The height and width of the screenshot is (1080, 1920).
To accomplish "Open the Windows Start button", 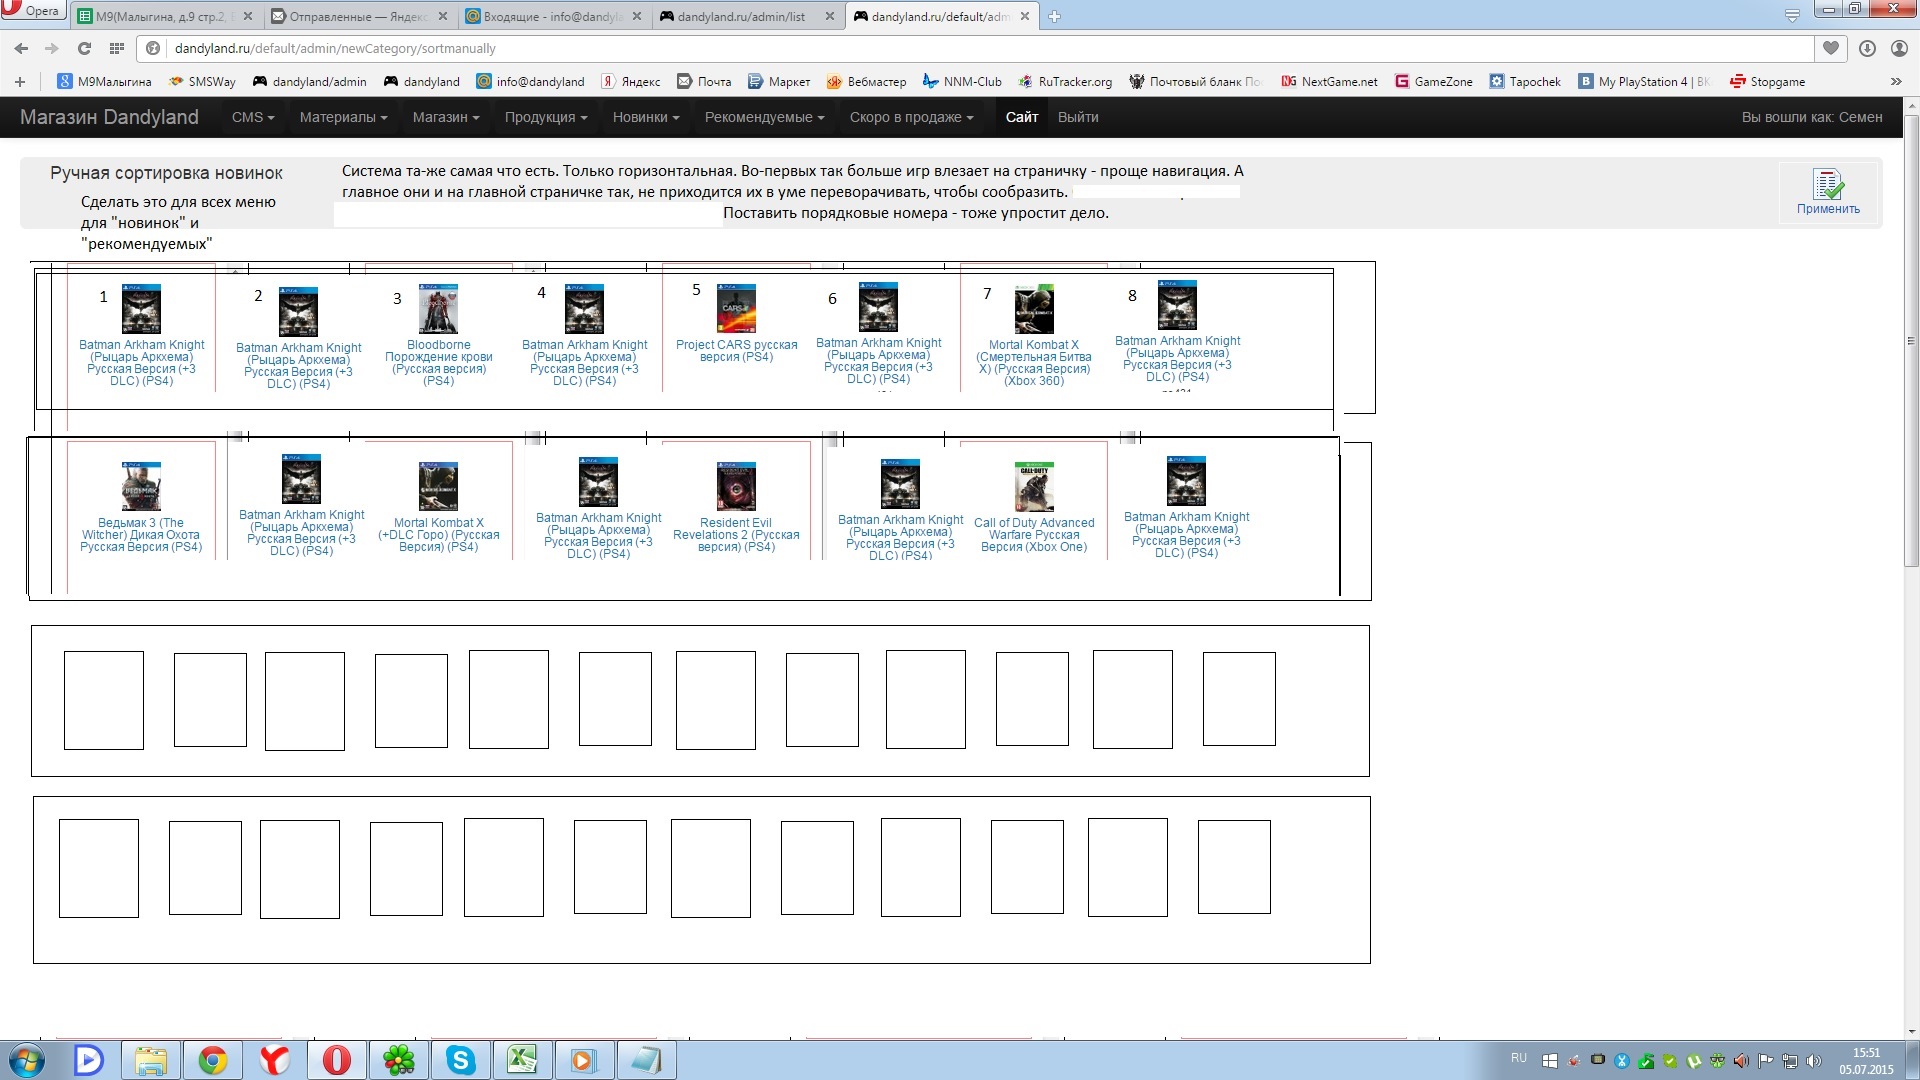I will click(27, 1060).
